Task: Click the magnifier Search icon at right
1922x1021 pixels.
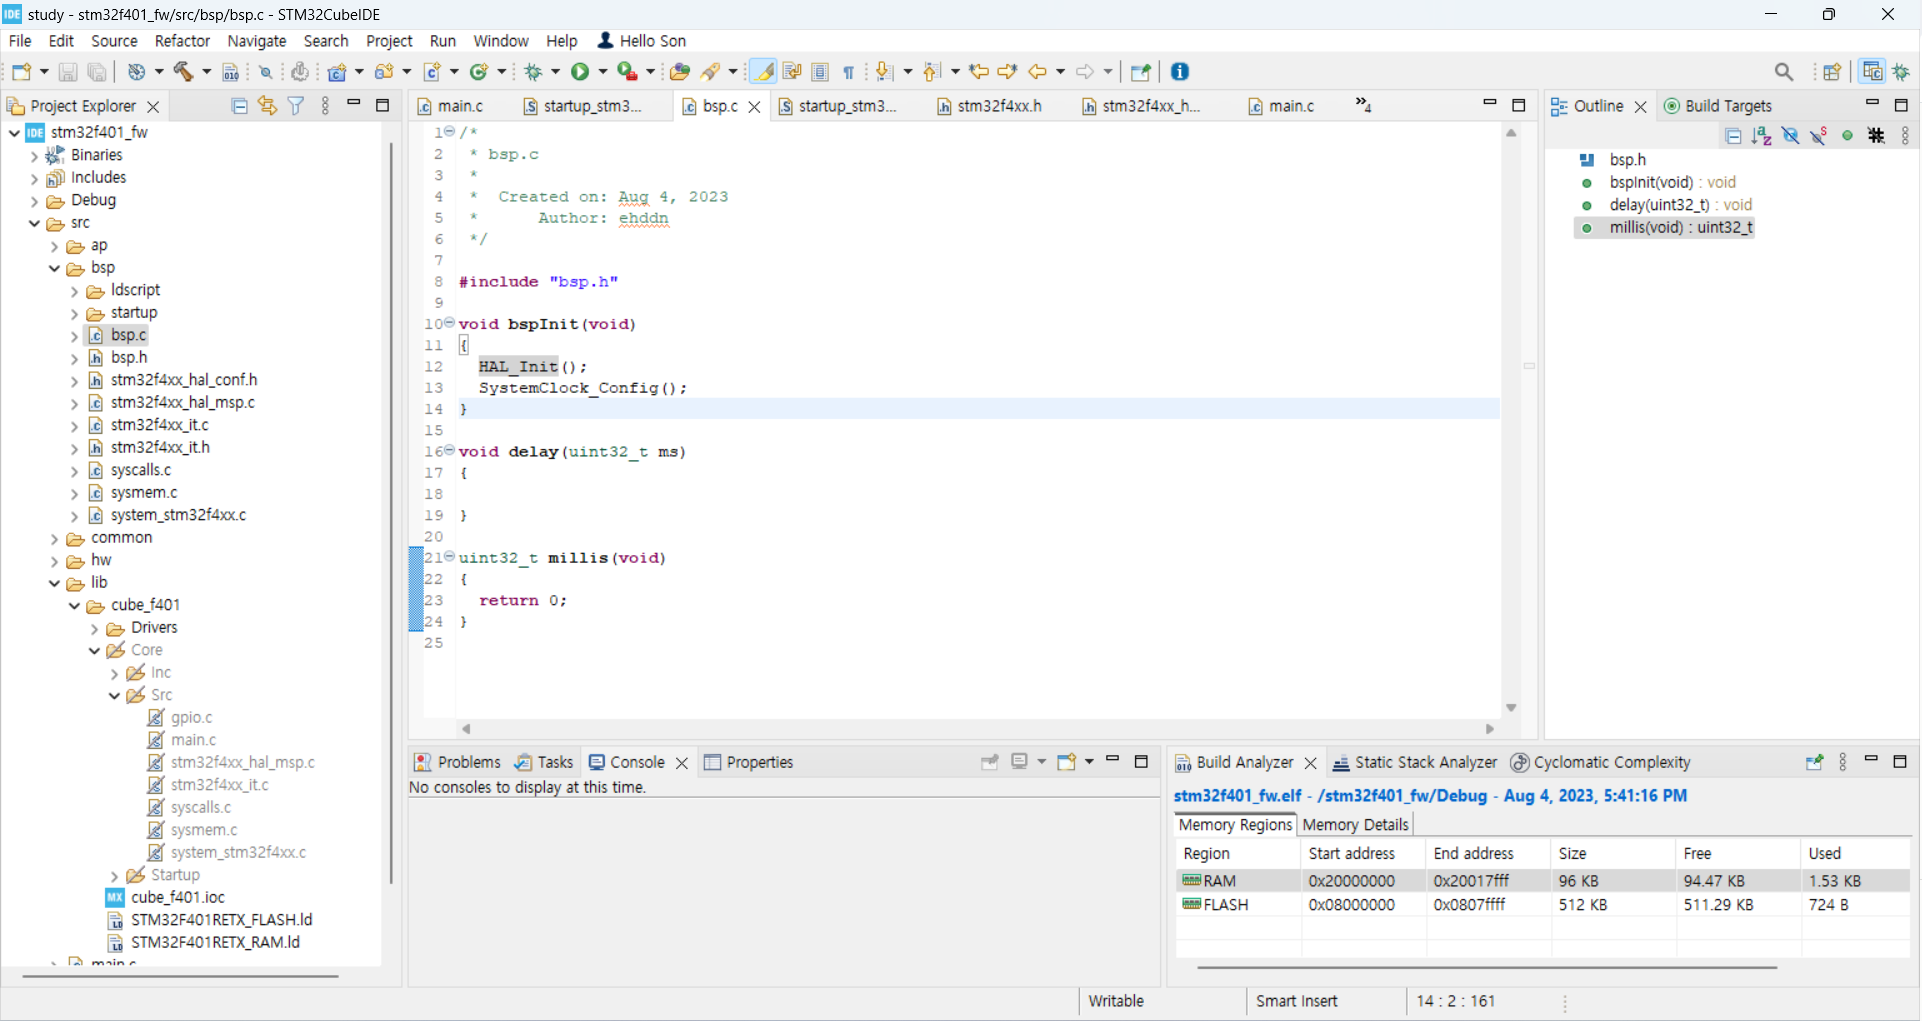Action: pos(1784,72)
